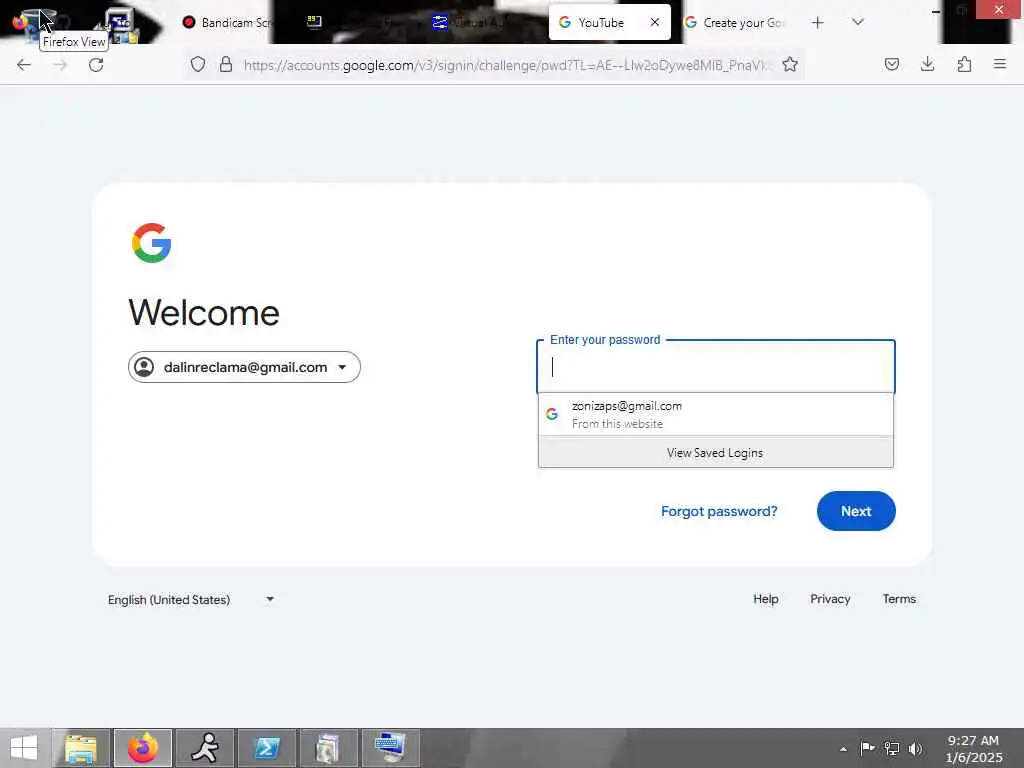
Task: Follow the Forgot password? link
Action: click(x=719, y=511)
